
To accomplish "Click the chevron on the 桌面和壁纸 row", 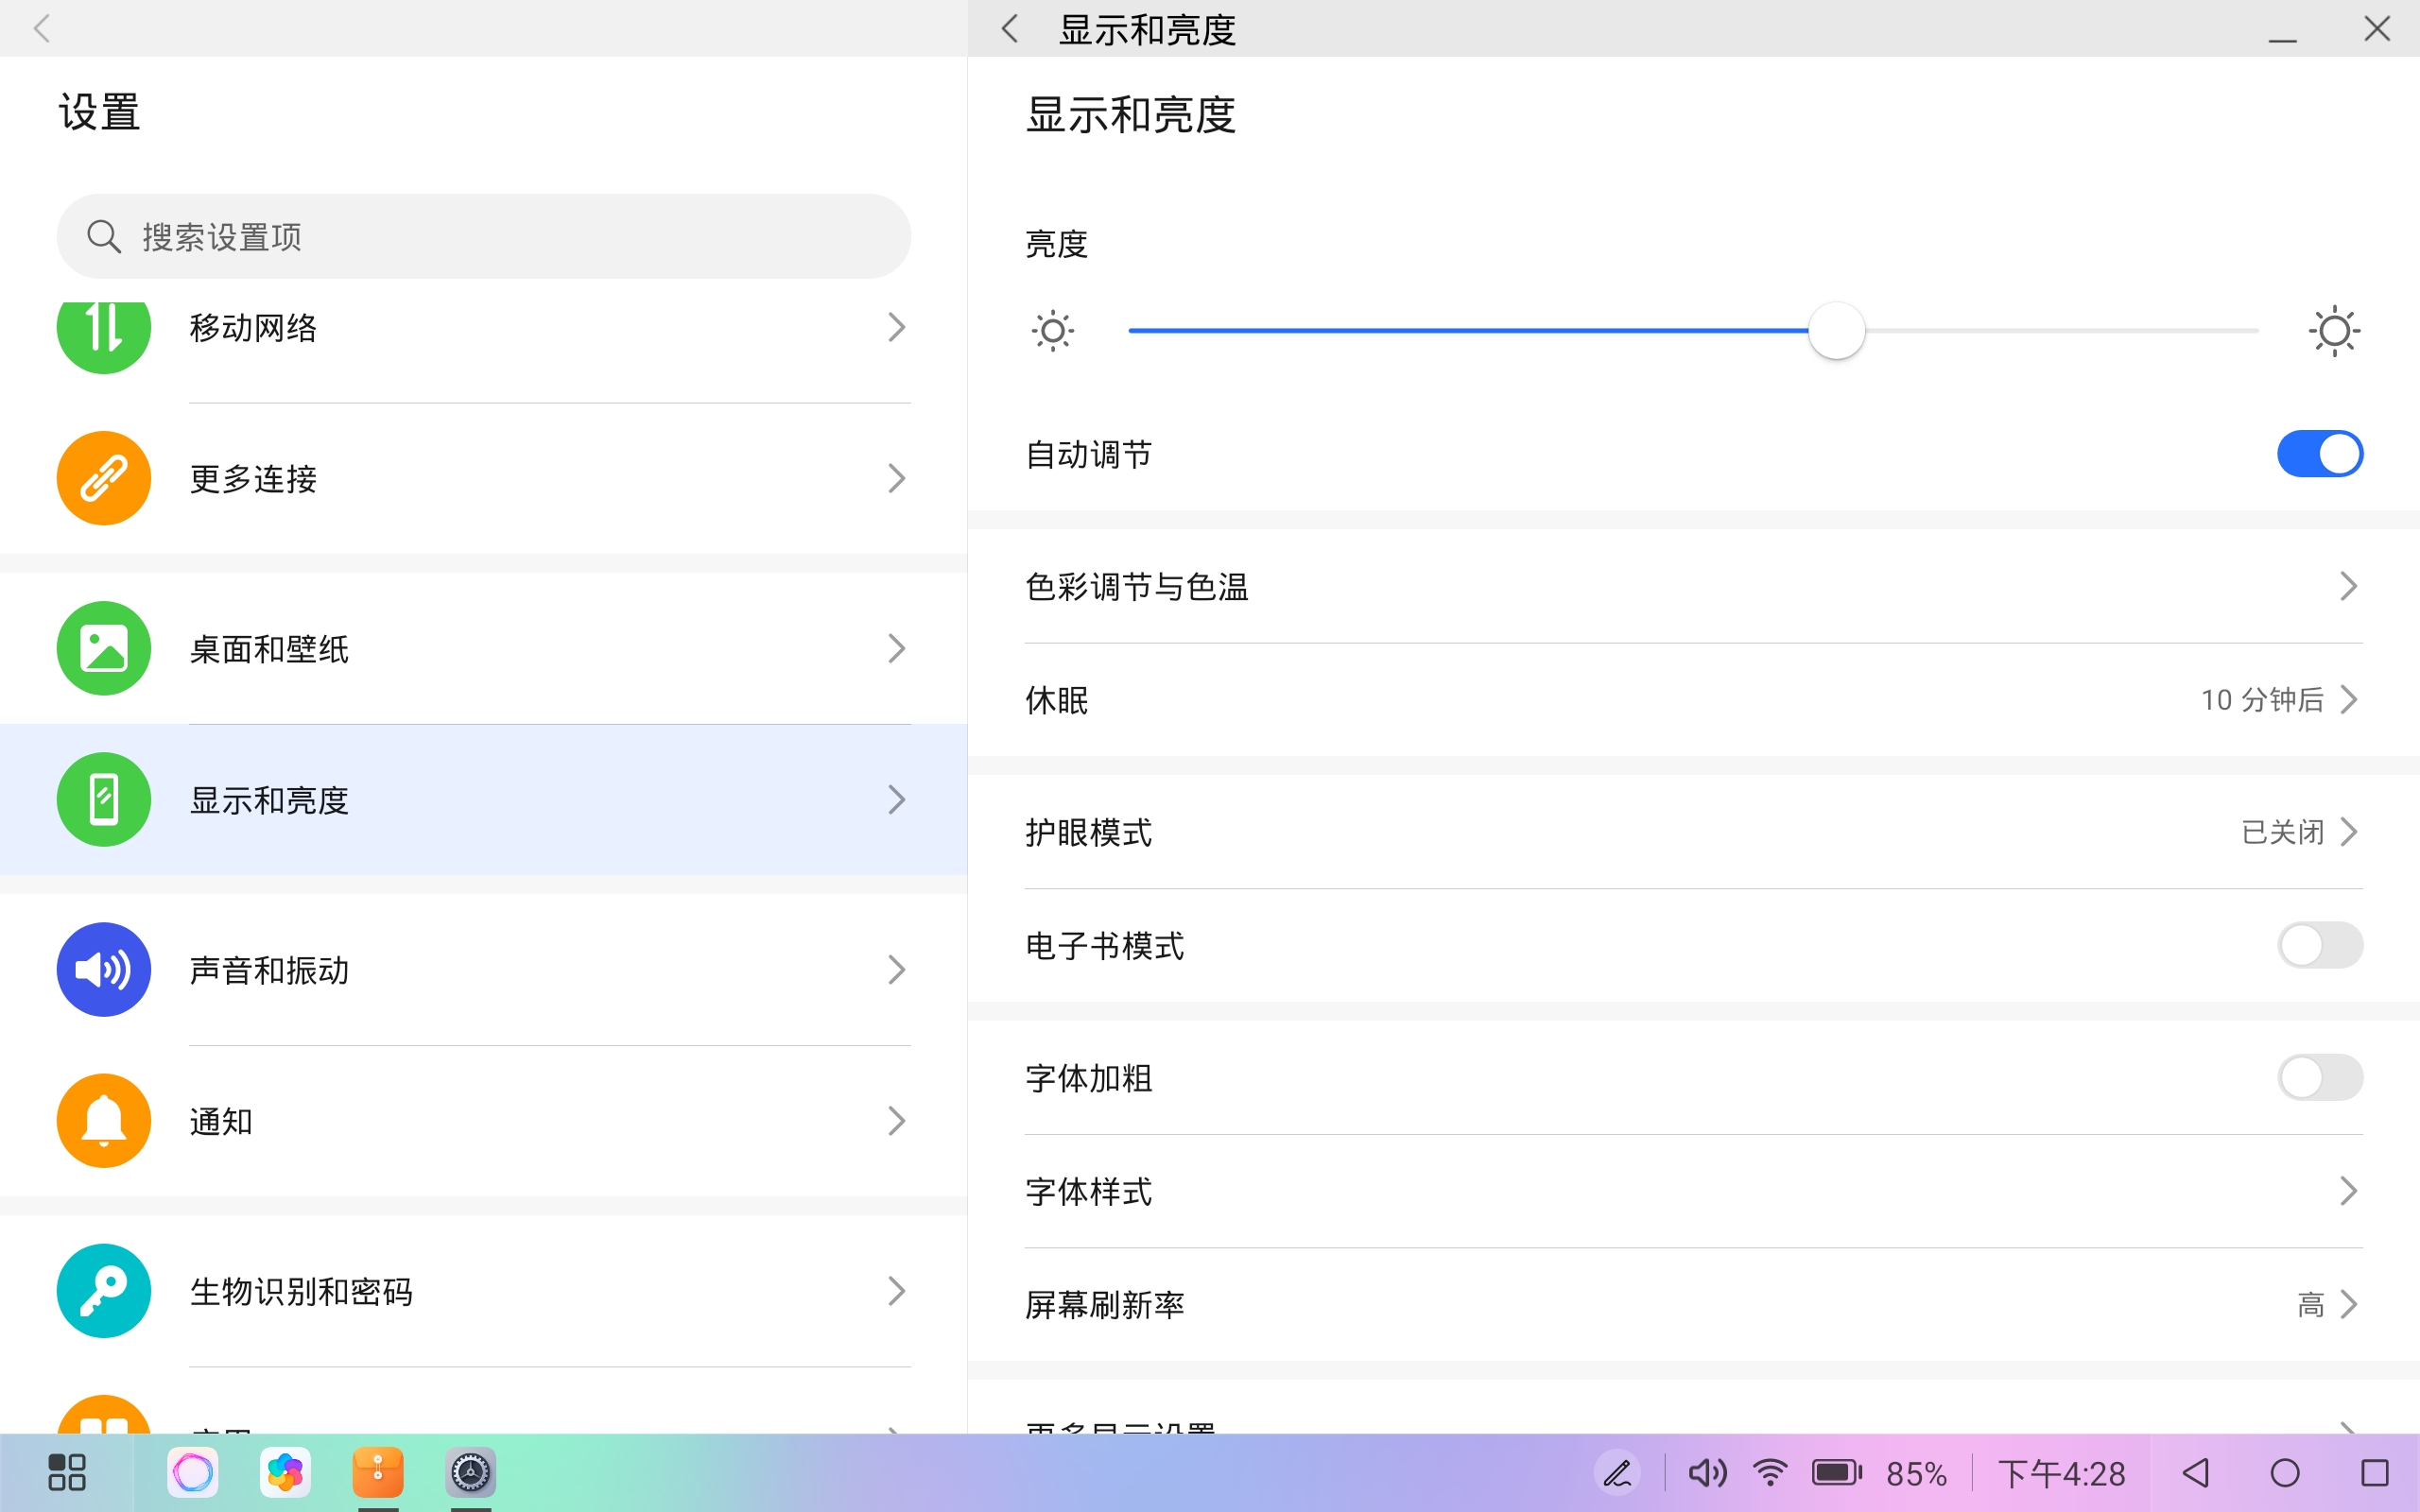I will click(897, 648).
